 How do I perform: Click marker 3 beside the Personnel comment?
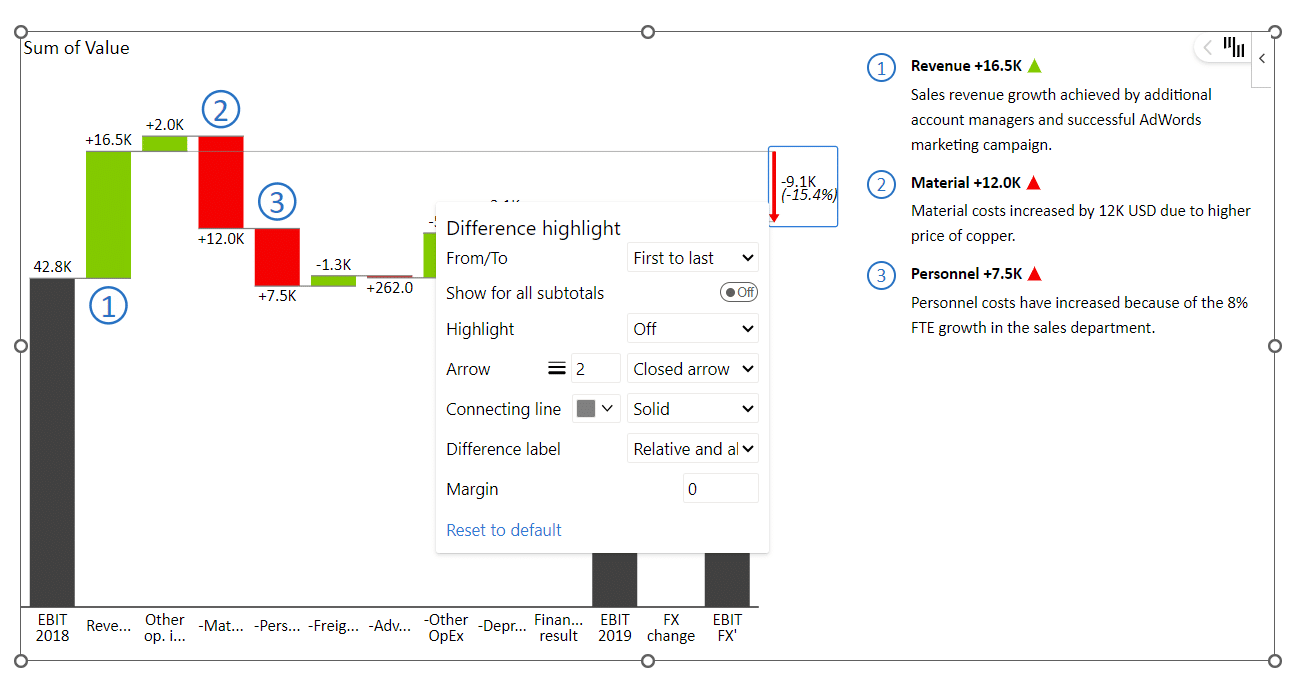(x=881, y=275)
